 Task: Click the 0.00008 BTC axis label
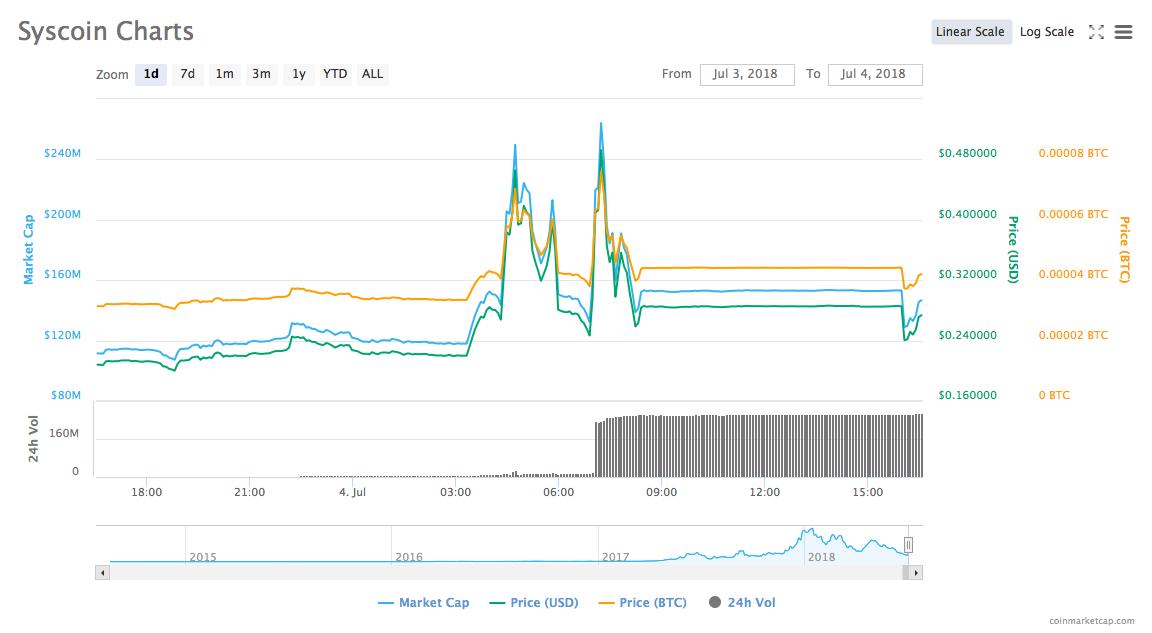pos(1073,153)
